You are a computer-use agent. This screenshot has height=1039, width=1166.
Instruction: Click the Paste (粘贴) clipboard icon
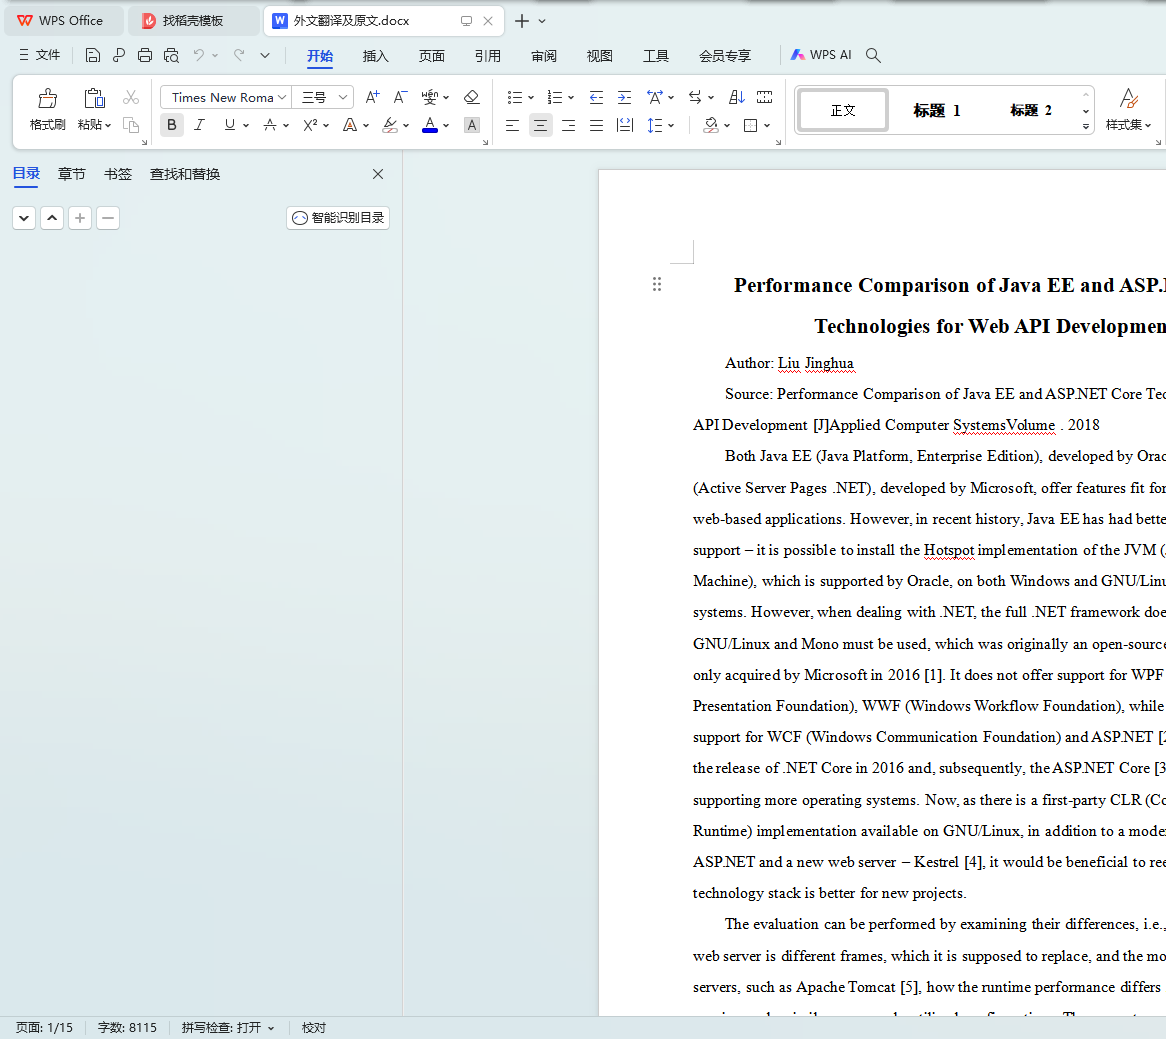(94, 99)
